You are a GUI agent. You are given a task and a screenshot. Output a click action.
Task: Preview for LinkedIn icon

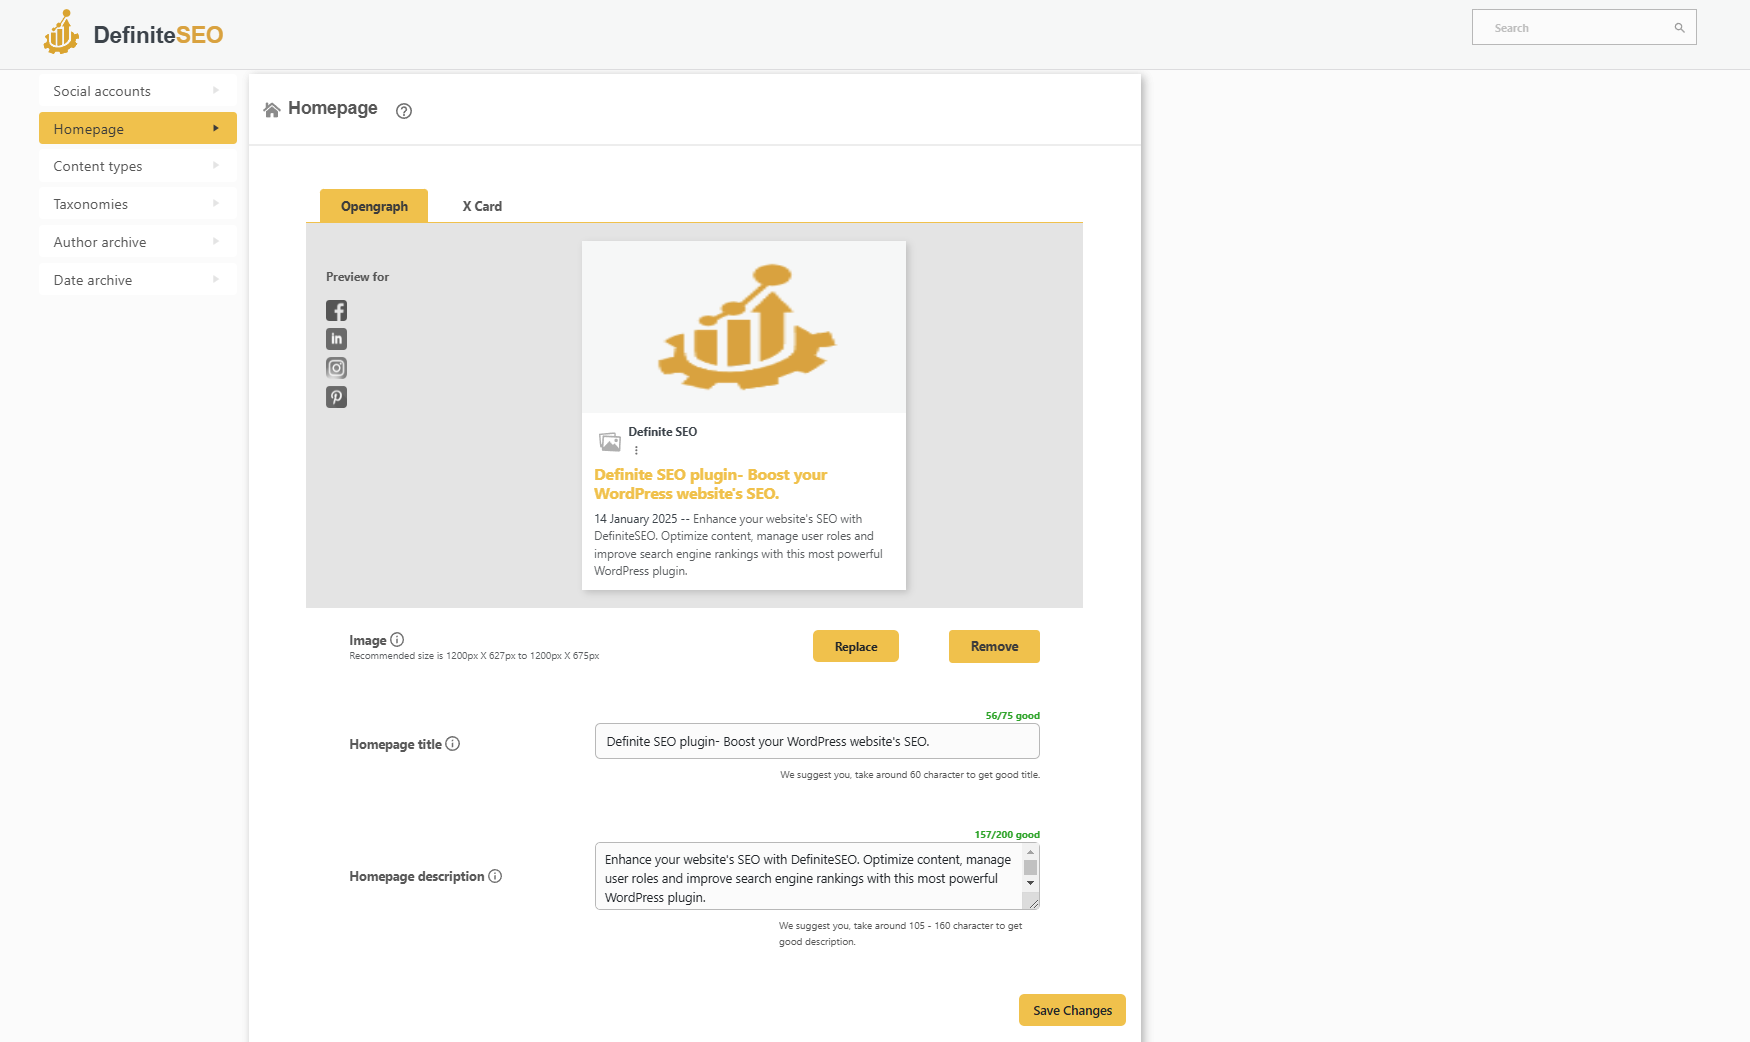tap(337, 339)
